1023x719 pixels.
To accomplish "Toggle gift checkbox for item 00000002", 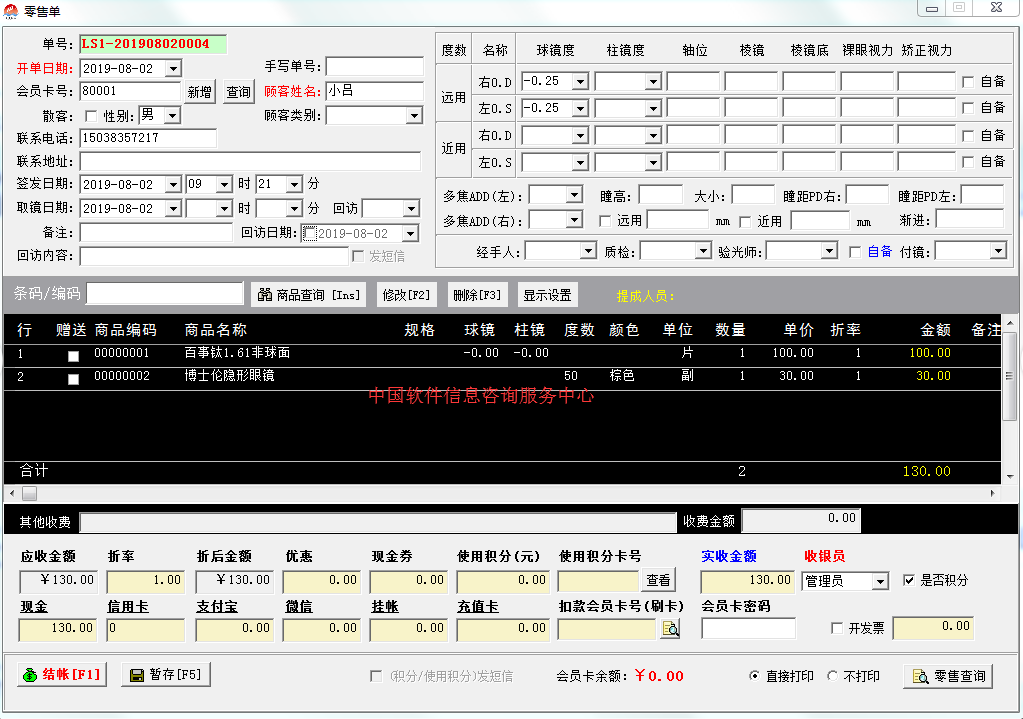I will pyautogui.click(x=74, y=379).
